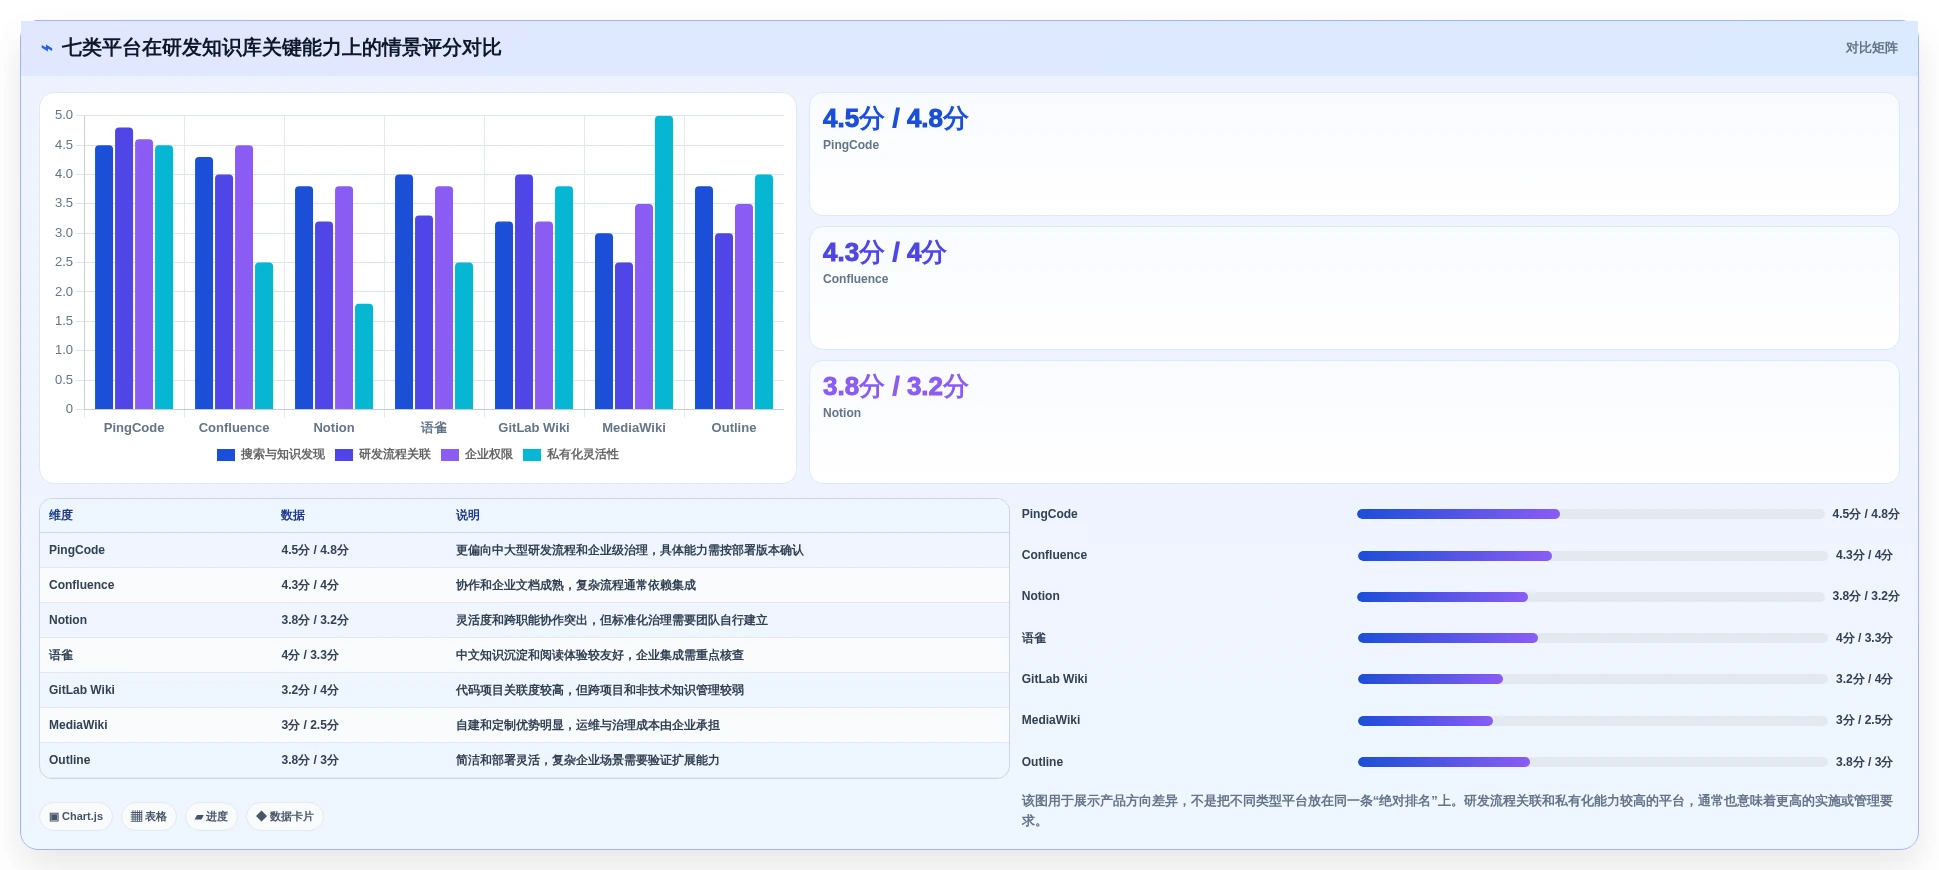Click the GitLab Wiki label on the chart axis
This screenshot has height=870, width=1939.
[x=534, y=428]
